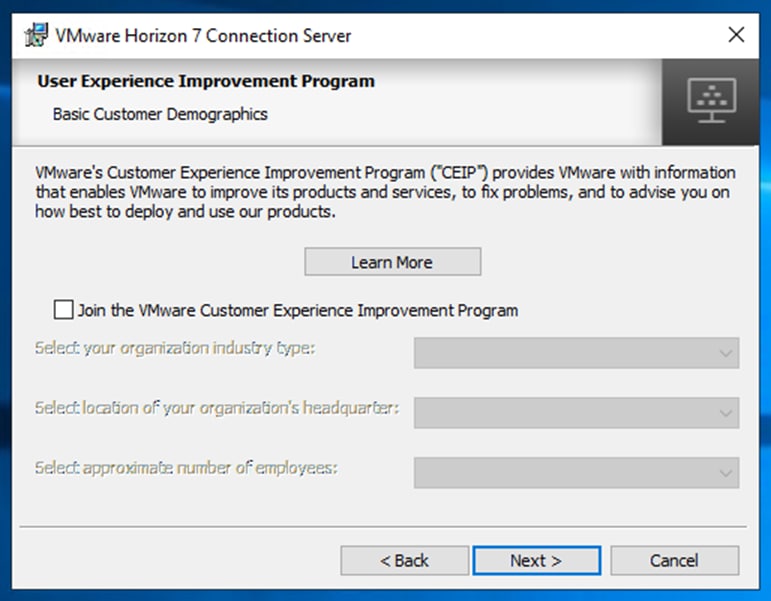Viewport: 771px width, 601px height.
Task: Open the number of employees dropdown
Action: click(576, 473)
